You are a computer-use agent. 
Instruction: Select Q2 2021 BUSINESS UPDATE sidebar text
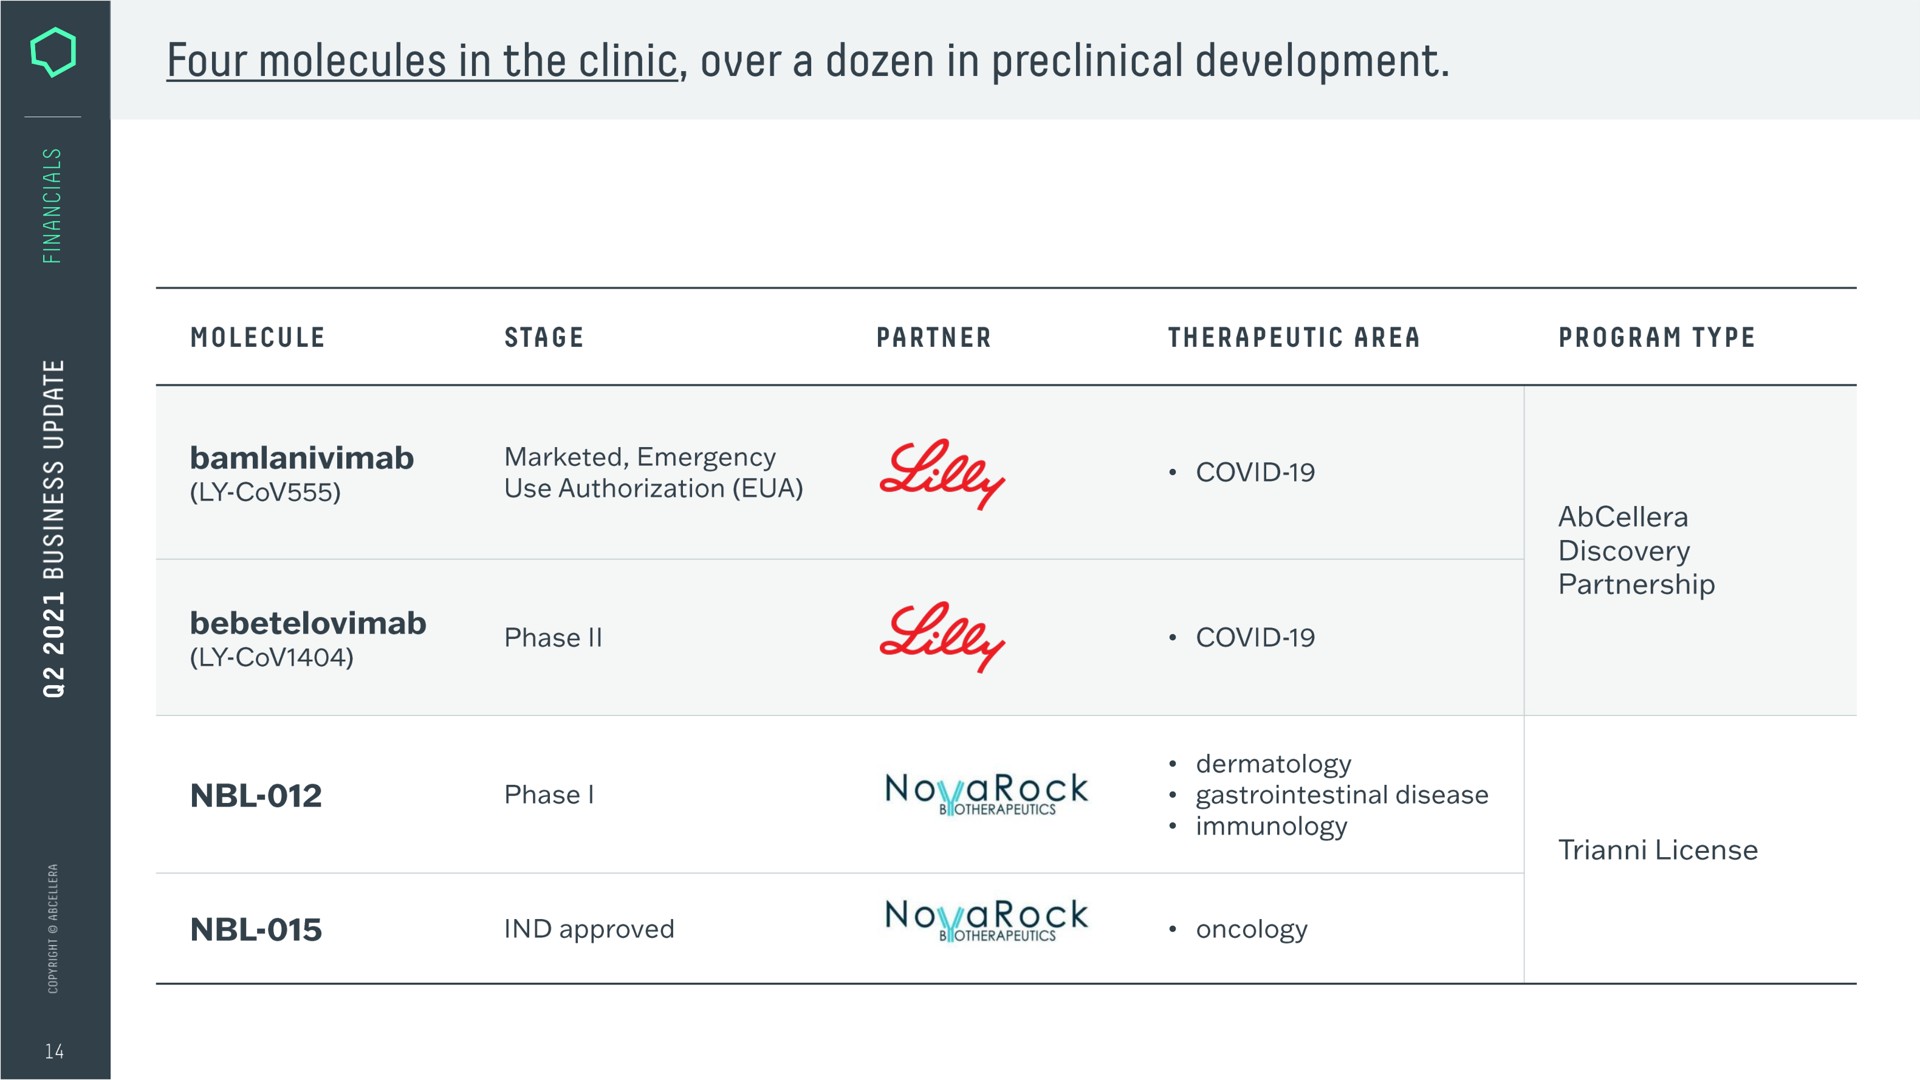tap(54, 528)
